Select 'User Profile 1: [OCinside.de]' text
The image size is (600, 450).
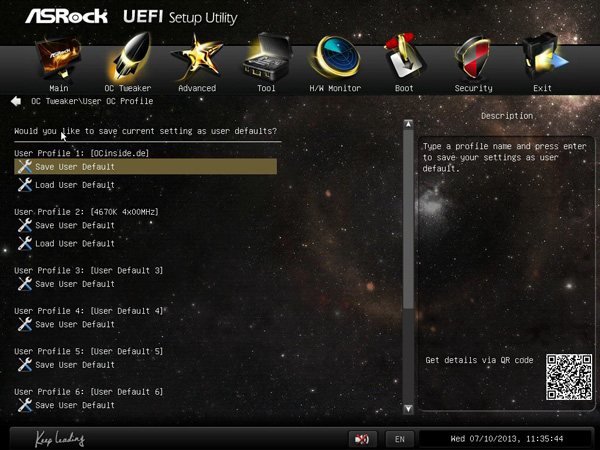82,153
